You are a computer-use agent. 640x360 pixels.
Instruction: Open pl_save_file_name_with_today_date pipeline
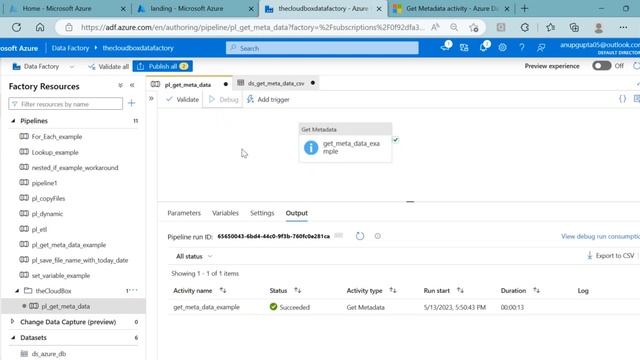80,260
